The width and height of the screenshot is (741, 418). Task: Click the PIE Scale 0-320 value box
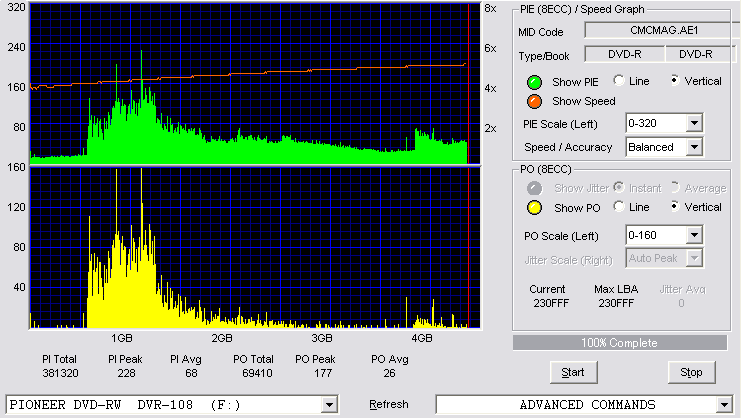click(656, 123)
